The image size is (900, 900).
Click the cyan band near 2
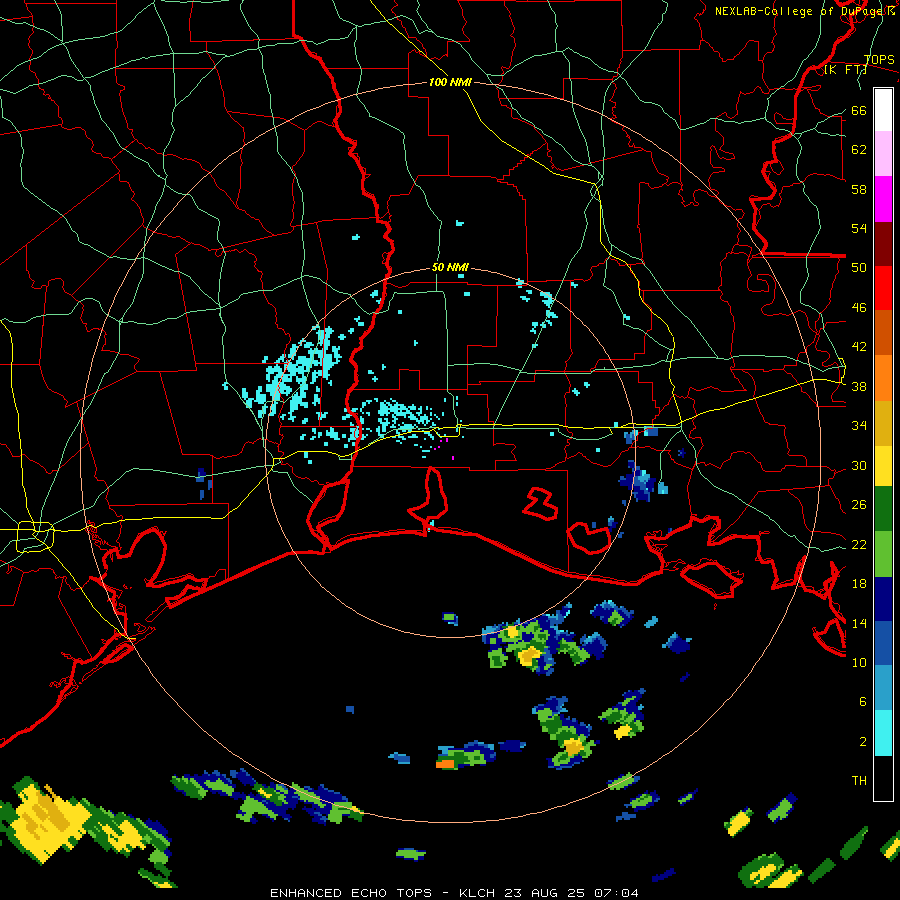pos(883,733)
